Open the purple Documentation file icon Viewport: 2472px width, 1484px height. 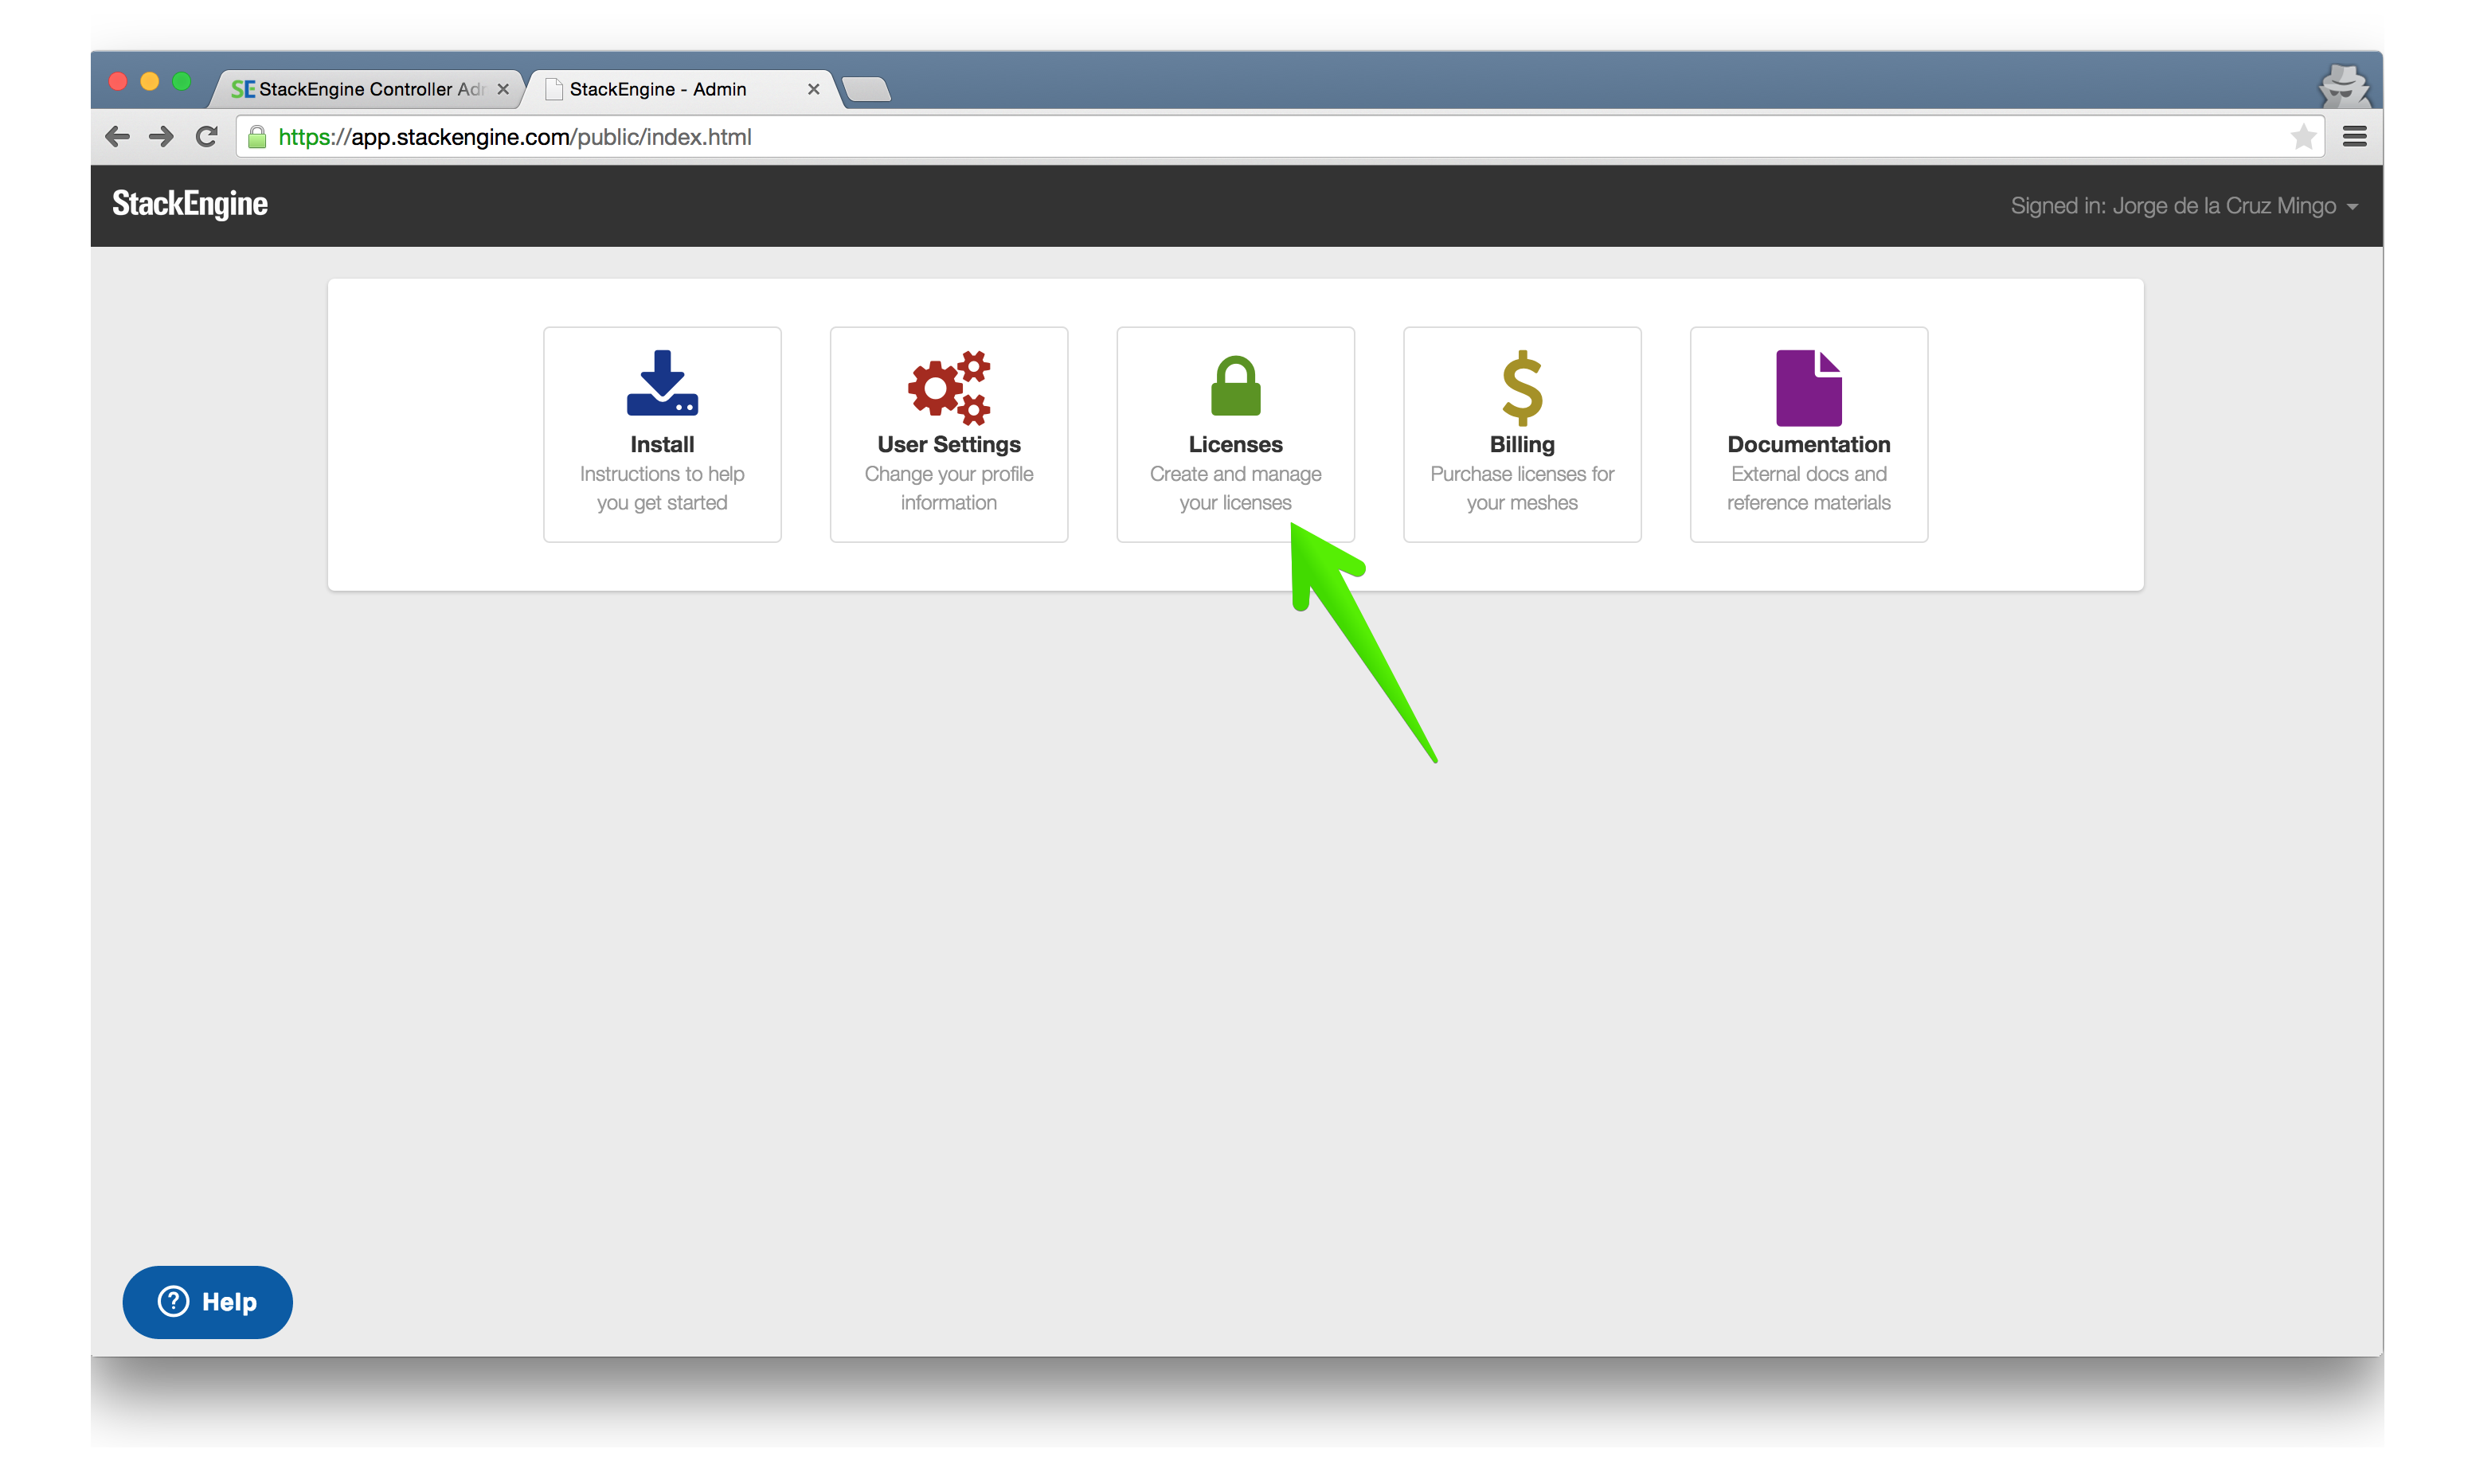point(1808,388)
